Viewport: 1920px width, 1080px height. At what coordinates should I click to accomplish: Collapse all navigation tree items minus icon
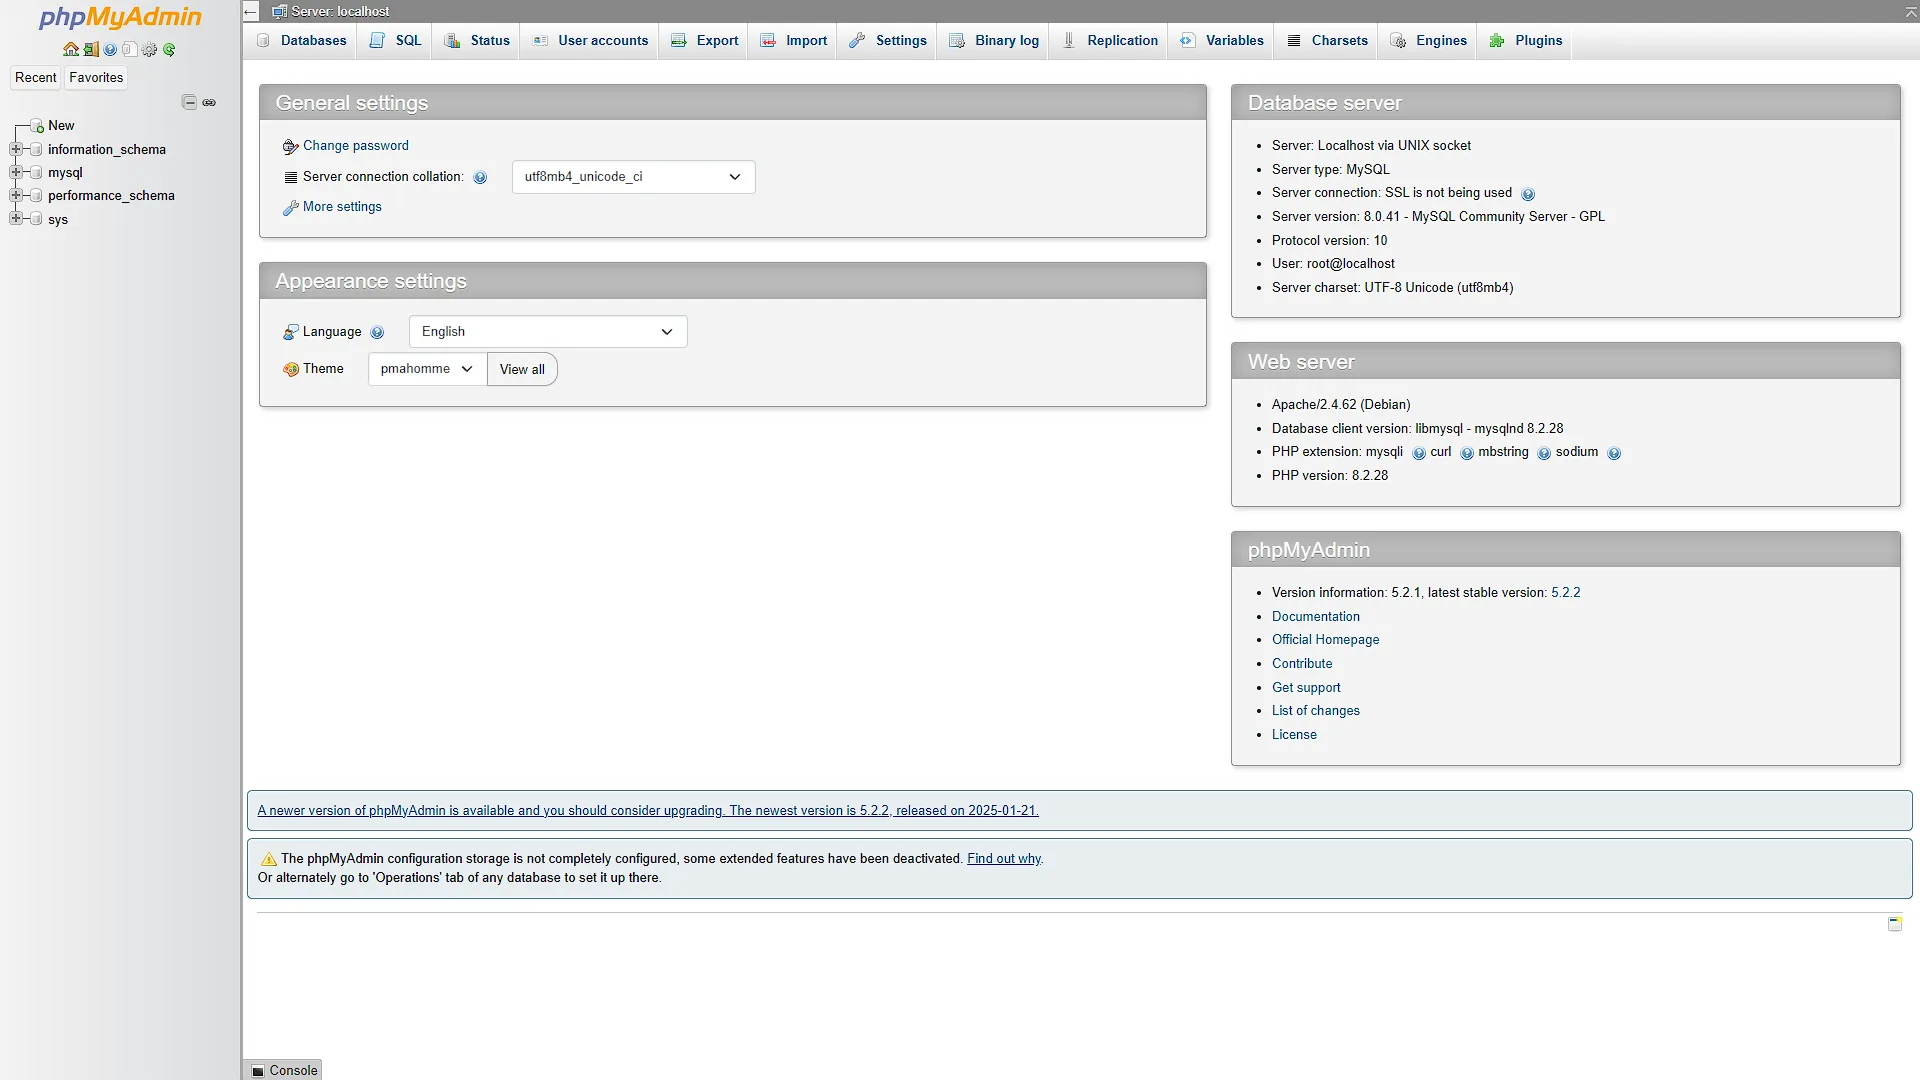pyautogui.click(x=189, y=102)
